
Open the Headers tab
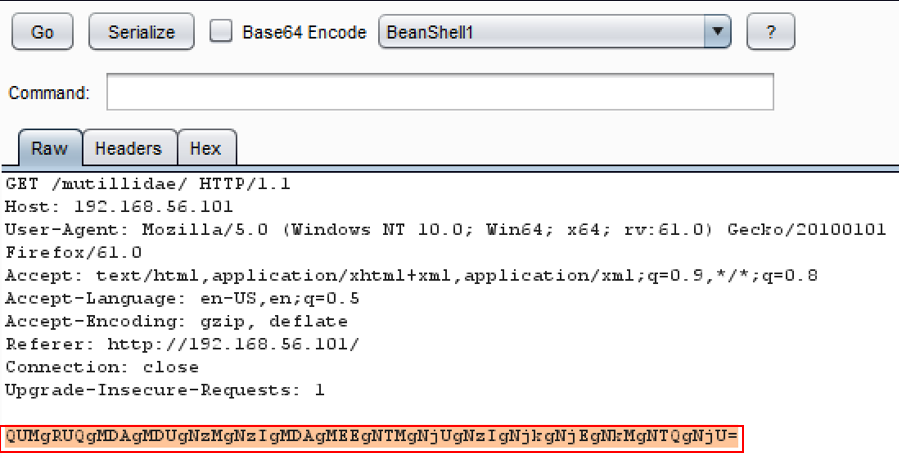[128, 149]
